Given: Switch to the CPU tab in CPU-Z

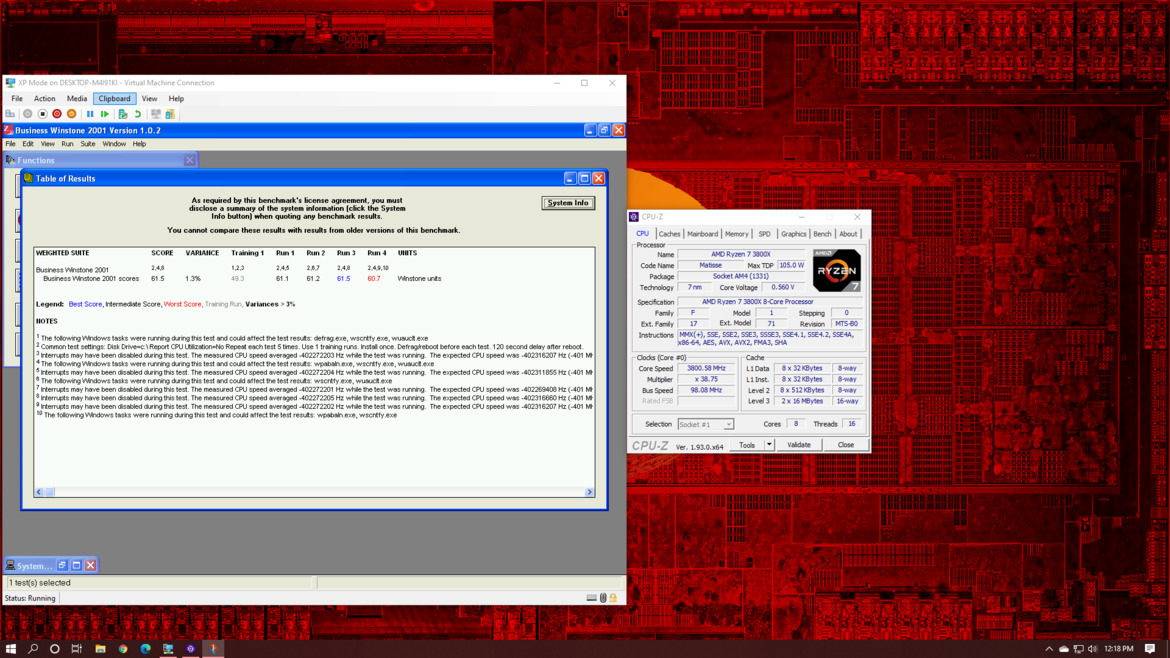Looking at the screenshot, I should [642, 234].
